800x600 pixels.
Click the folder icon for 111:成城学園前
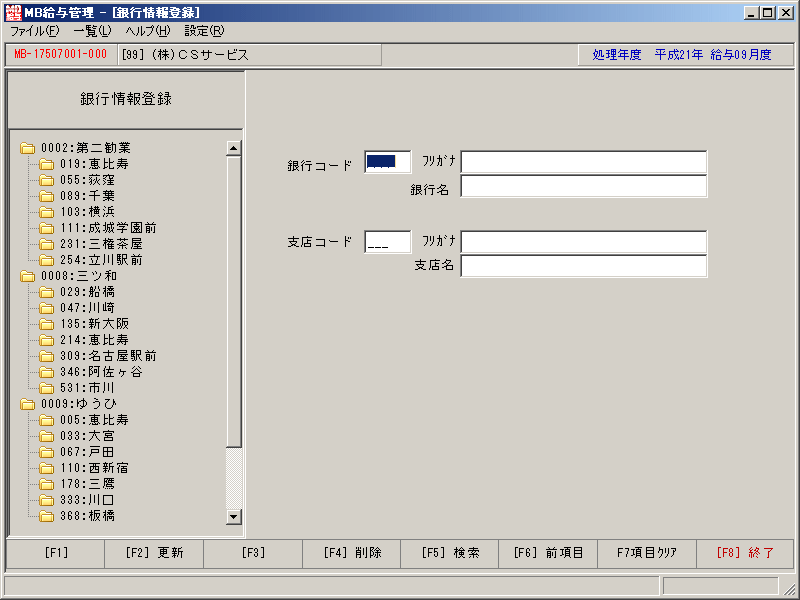(x=46, y=229)
